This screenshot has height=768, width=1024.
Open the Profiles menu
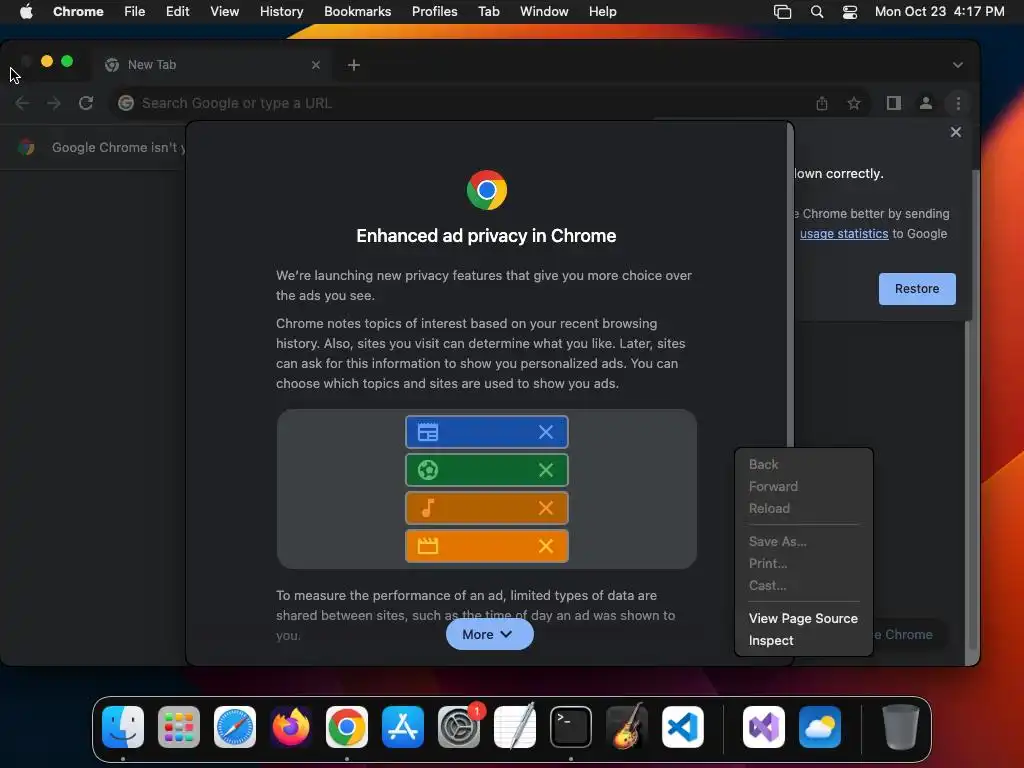click(434, 11)
